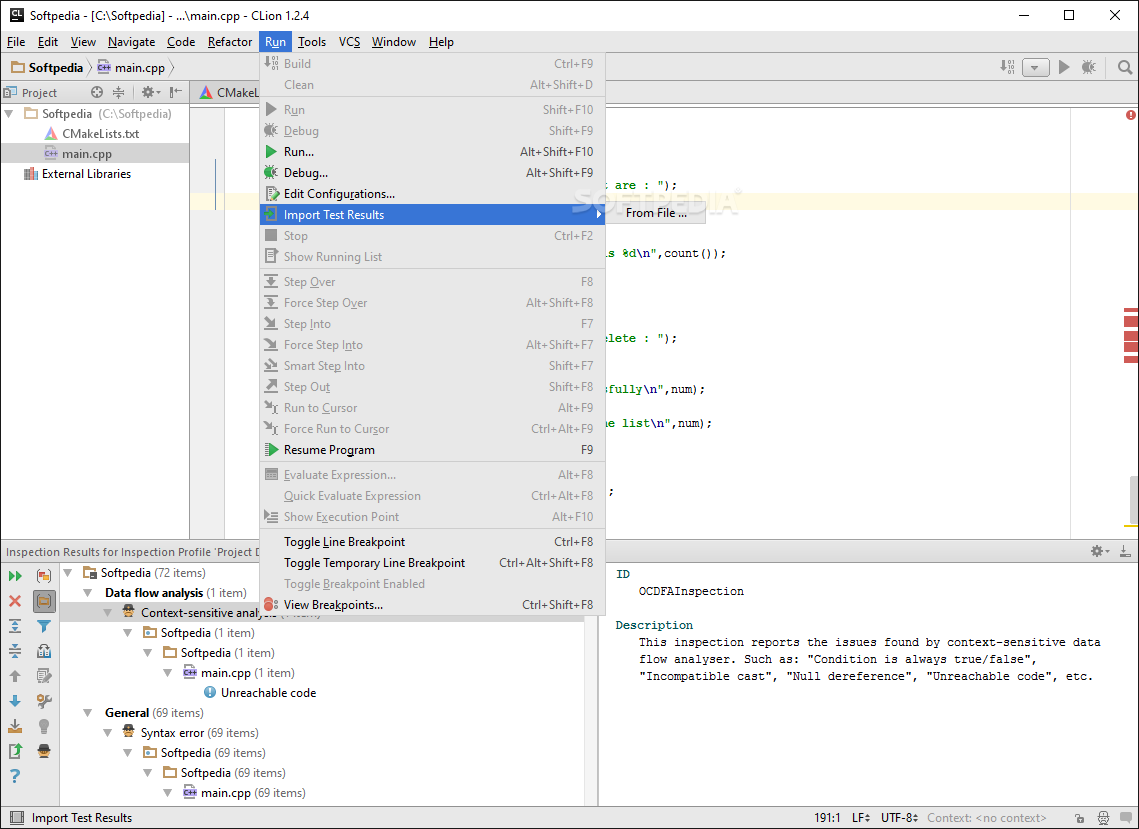Hide the Project panel with the hide icon
1139x829 pixels.
175,92
